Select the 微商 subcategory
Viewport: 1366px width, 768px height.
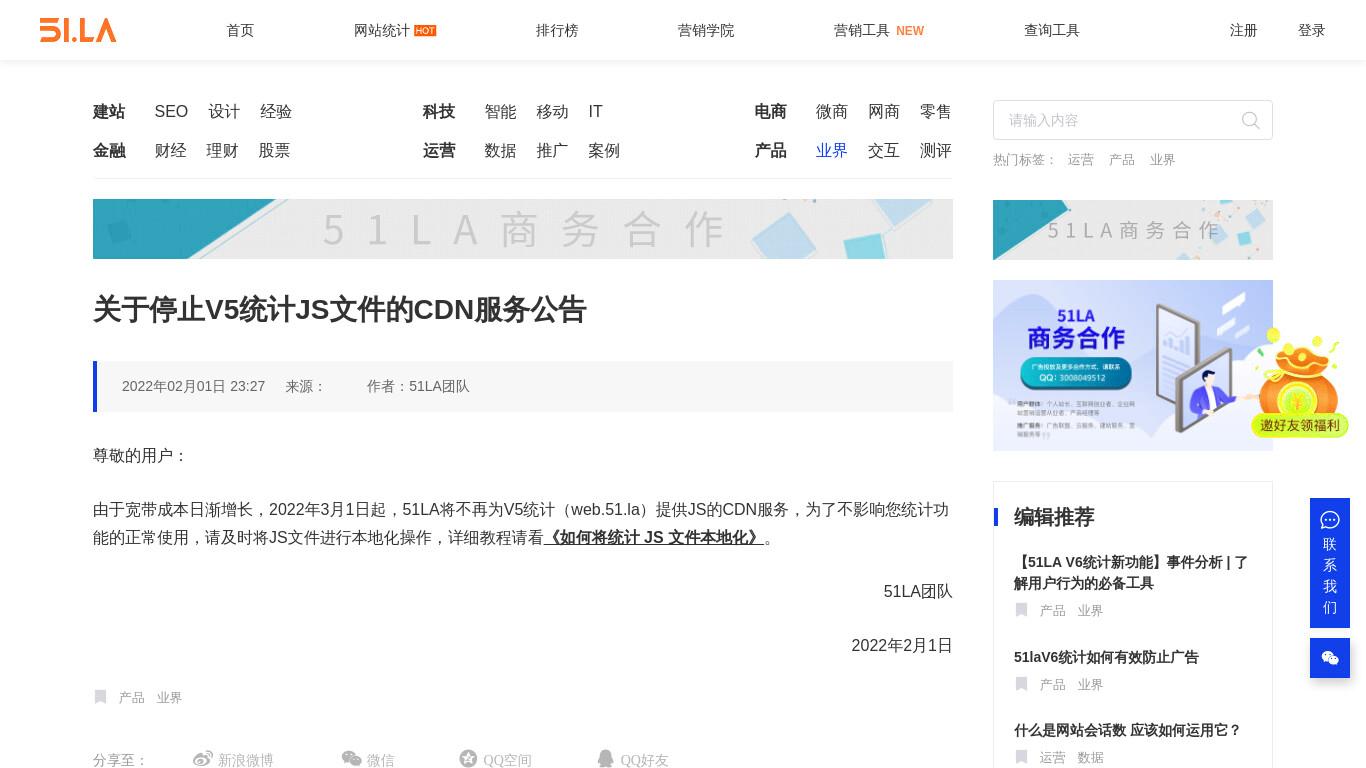coord(832,112)
